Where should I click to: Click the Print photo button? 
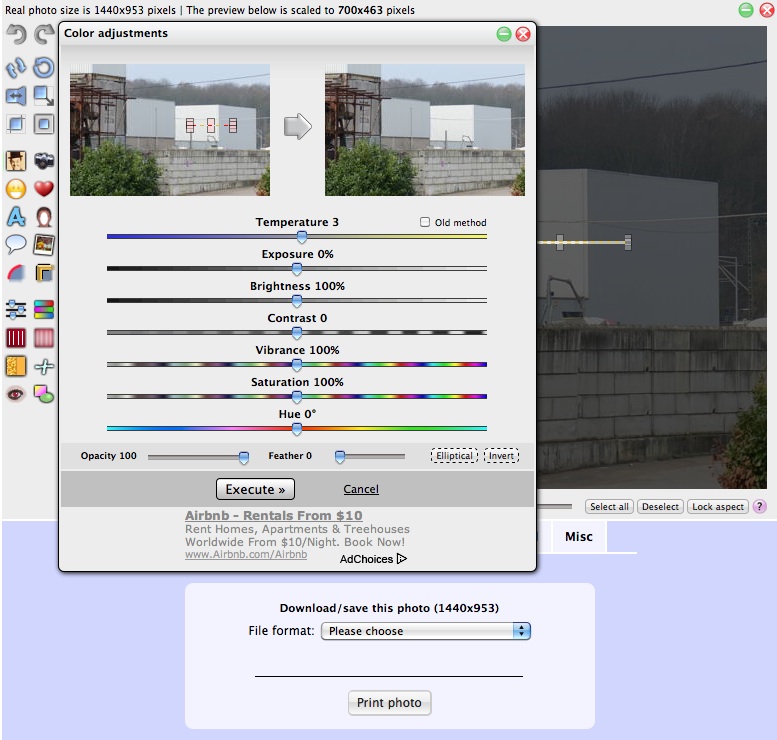tap(389, 703)
